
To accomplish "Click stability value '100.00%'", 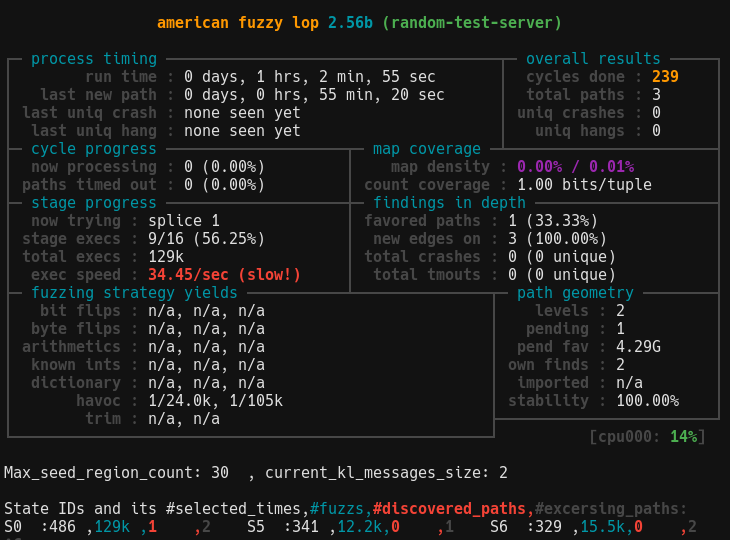I will (x=648, y=401).
